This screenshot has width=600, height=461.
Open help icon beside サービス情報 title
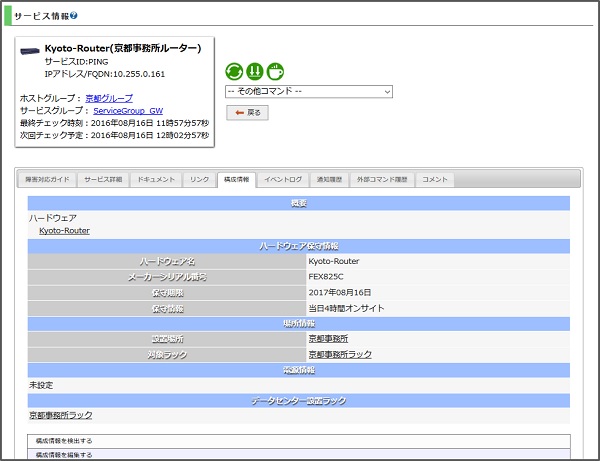(x=74, y=16)
